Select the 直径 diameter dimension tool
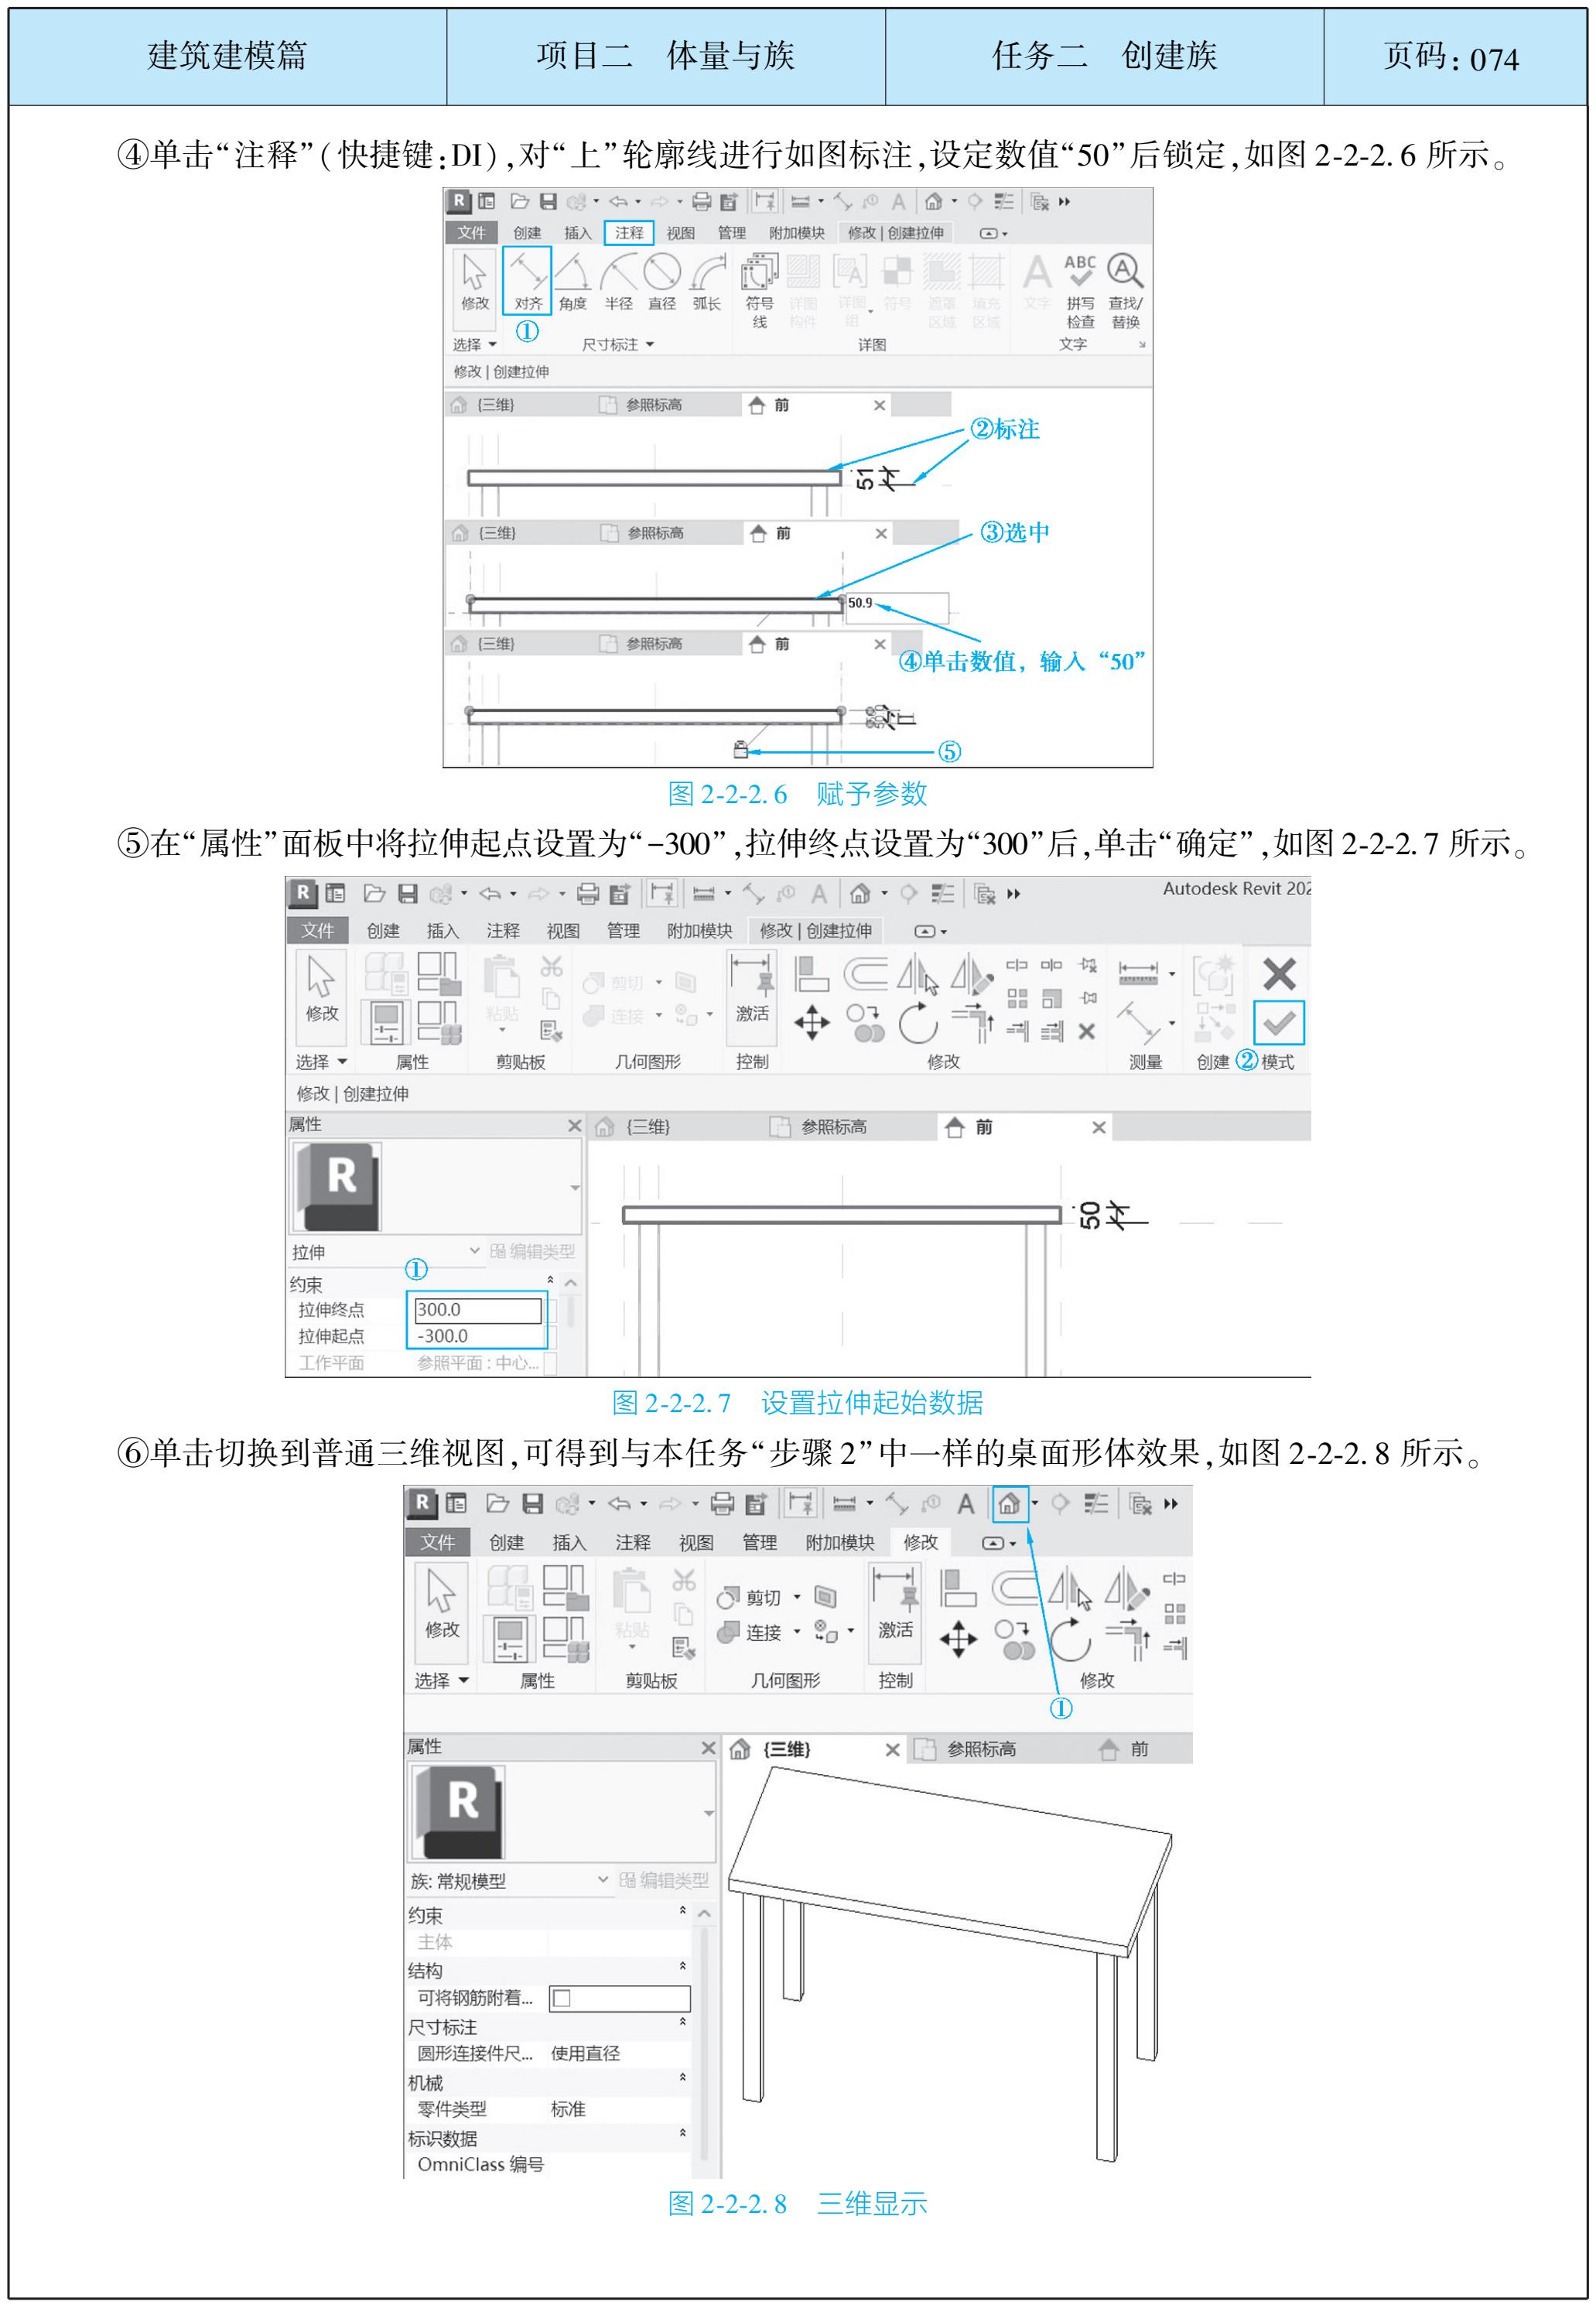 662,282
